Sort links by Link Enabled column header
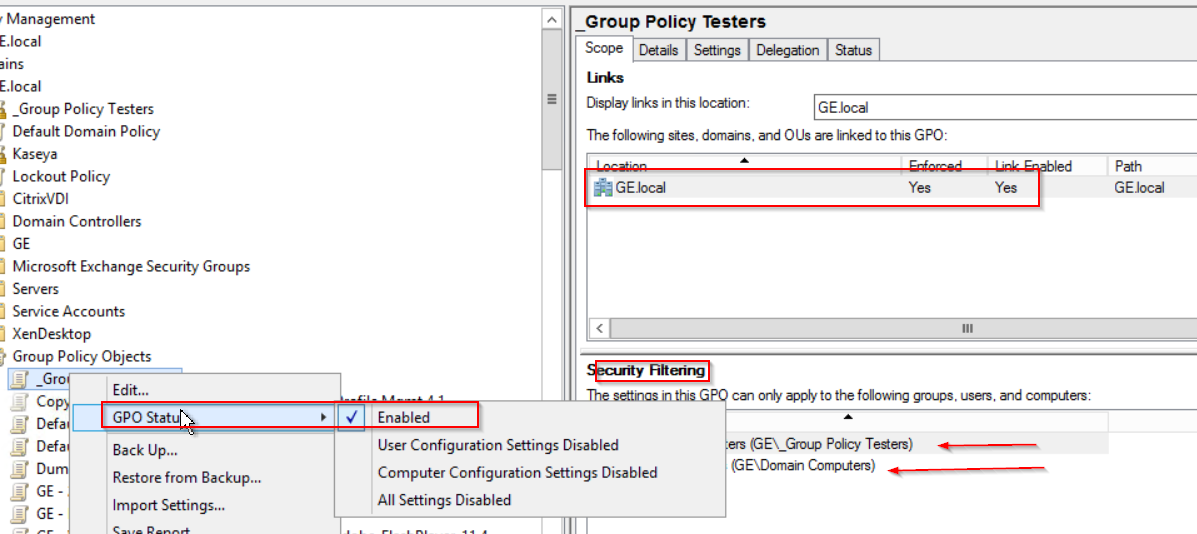Screen dimensions: 1197x534 tap(1047, 166)
